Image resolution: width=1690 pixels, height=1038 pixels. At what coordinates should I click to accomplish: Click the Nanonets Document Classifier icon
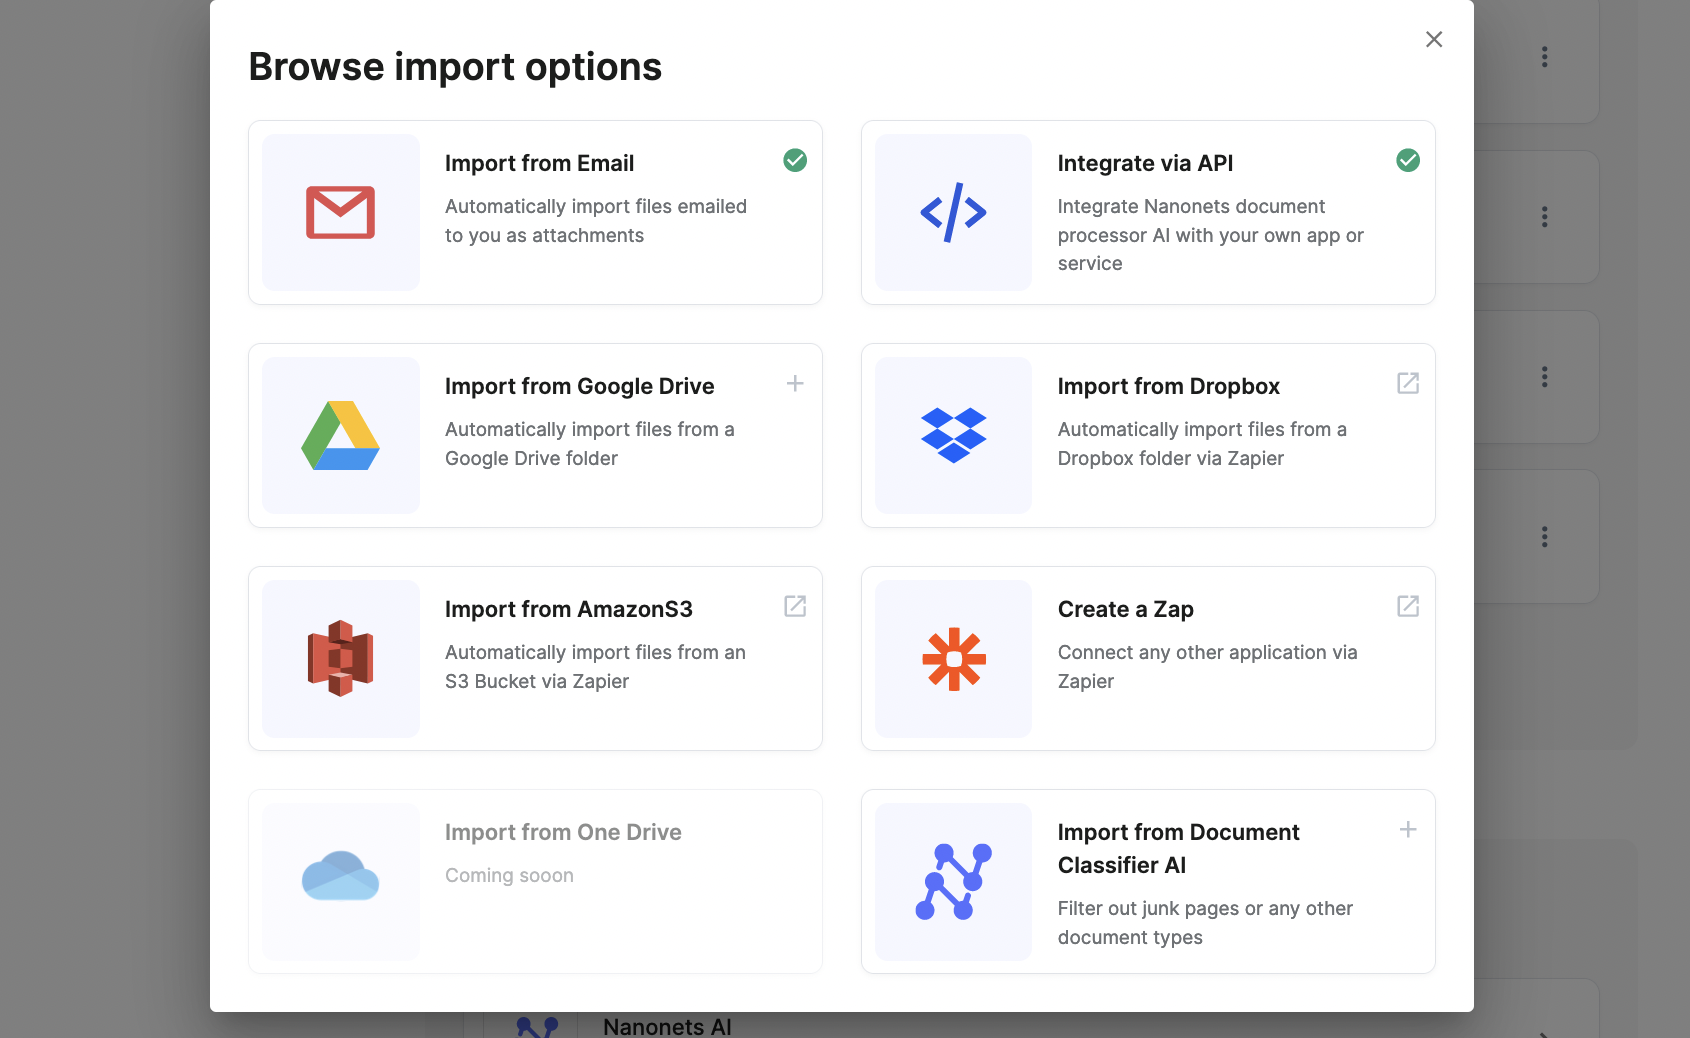pos(953,882)
